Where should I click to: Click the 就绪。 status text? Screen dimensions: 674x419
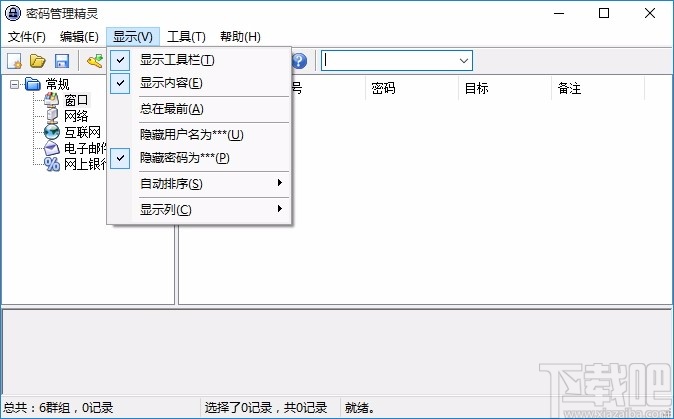(x=359, y=407)
